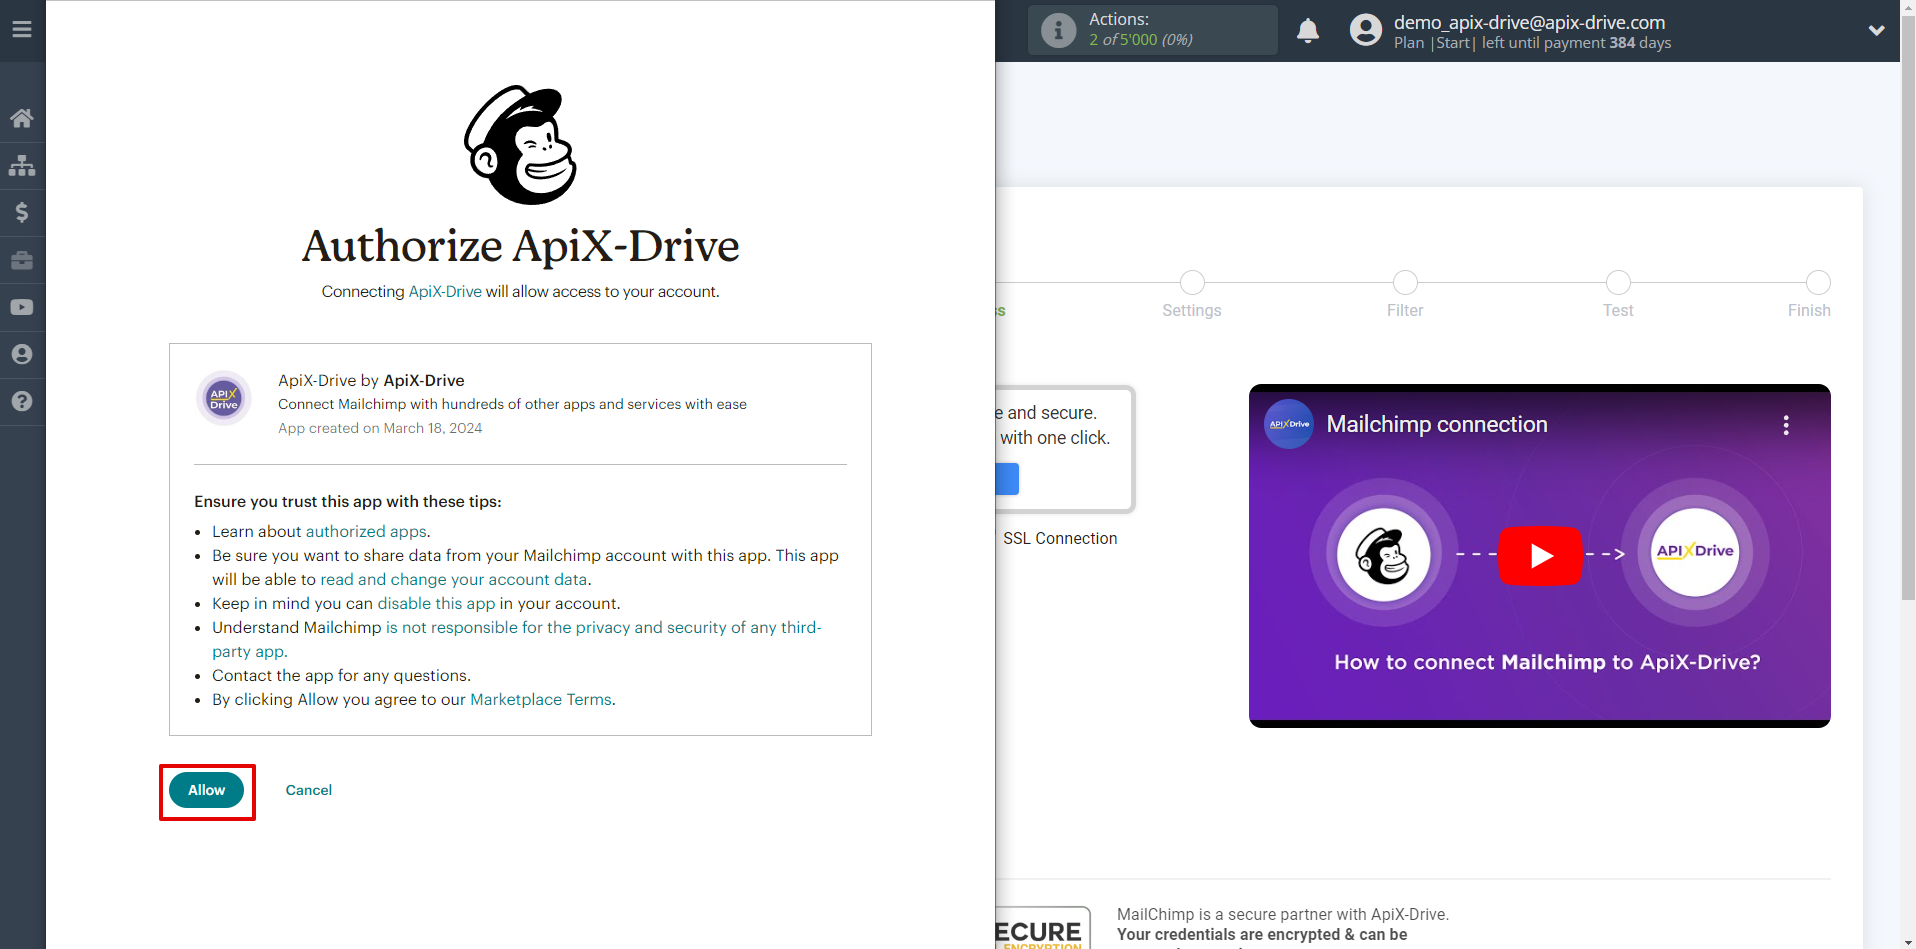The height and width of the screenshot is (949, 1916).
Task: Expand the account dropdown chevron
Action: tap(1876, 30)
